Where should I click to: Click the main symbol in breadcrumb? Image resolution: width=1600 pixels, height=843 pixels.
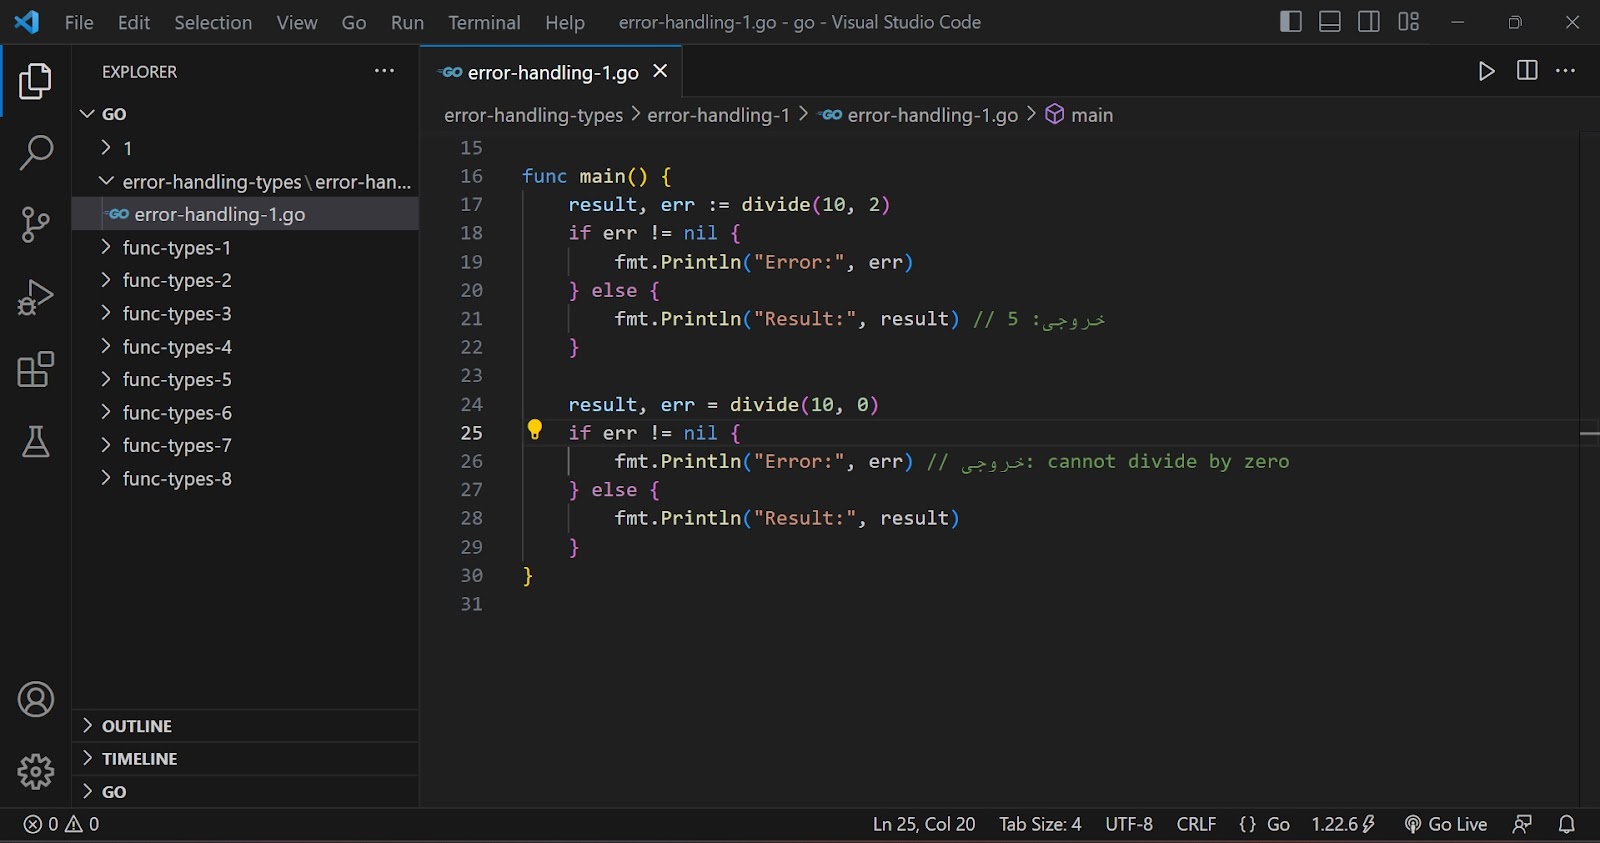[1079, 115]
